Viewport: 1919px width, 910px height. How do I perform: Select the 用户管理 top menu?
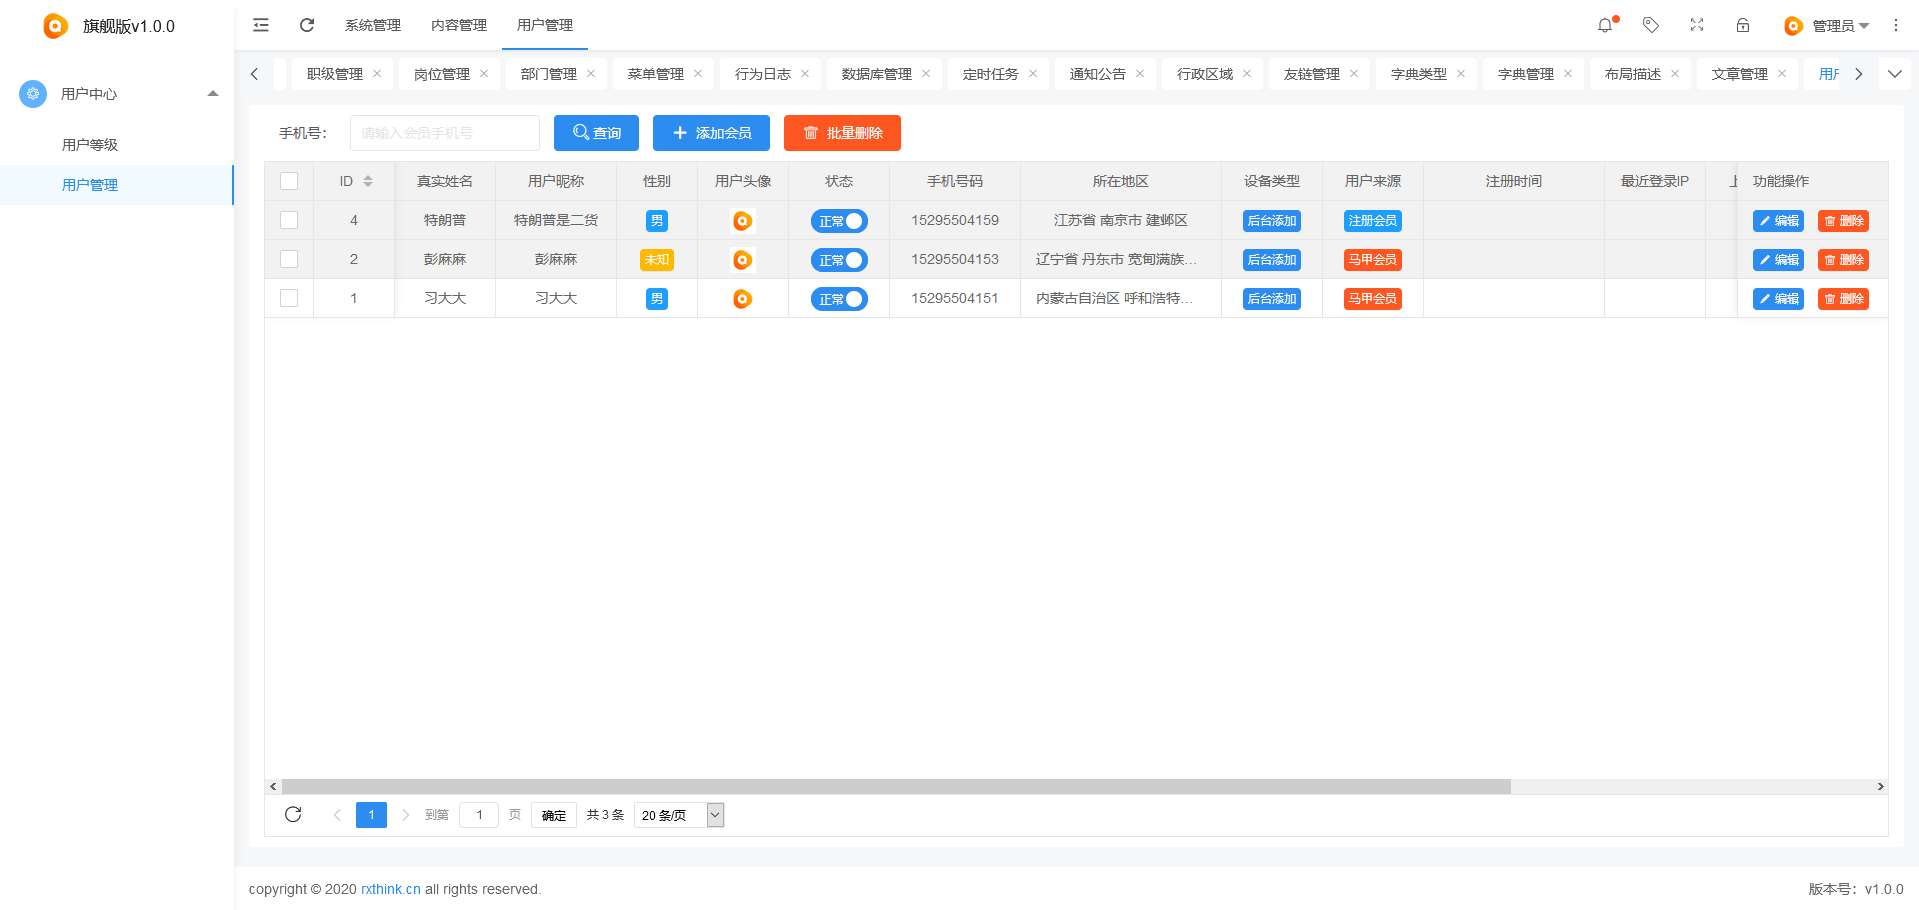pyautogui.click(x=545, y=25)
